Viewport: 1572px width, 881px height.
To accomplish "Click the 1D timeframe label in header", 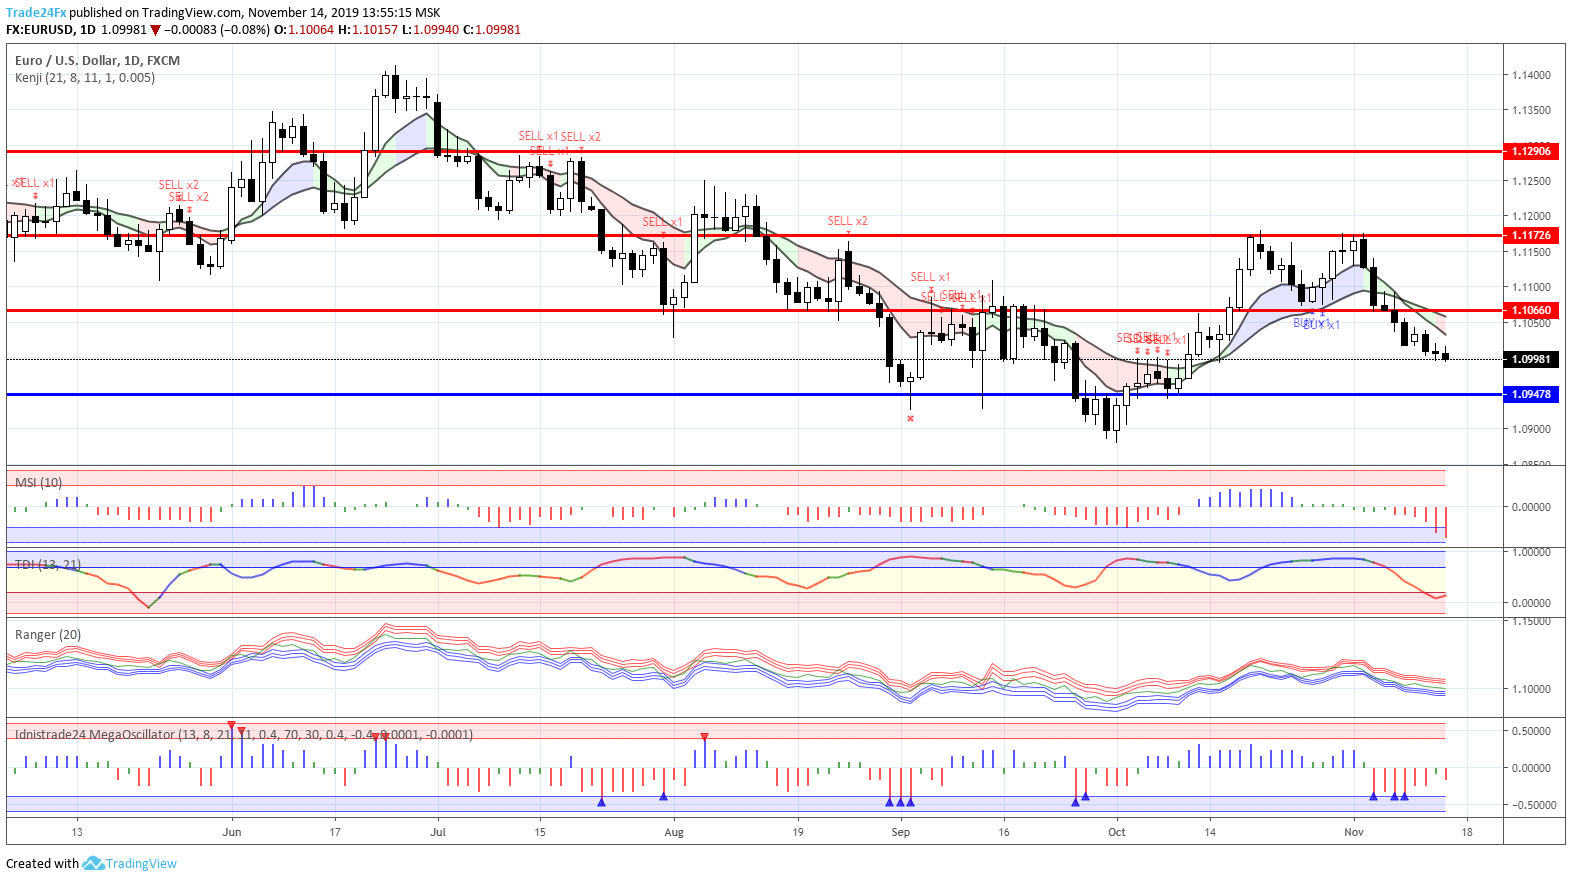I will tap(88, 30).
